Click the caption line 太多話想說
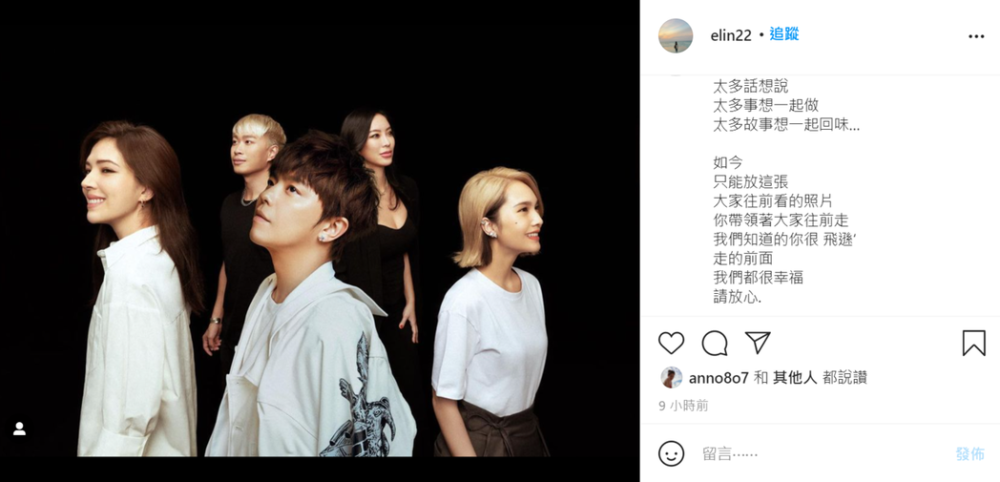Screen dimensions: 1000x482 pyautogui.click(x=751, y=85)
